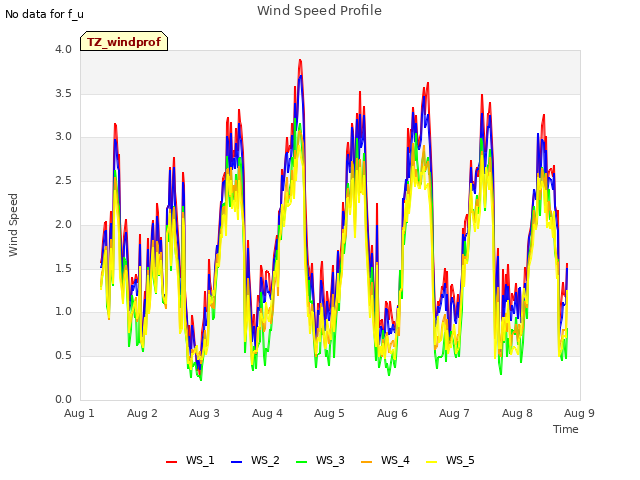Image resolution: width=640 pixels, height=480 pixels.
Task: Click the Aug 6 x-axis tick label
Action: 392,413
